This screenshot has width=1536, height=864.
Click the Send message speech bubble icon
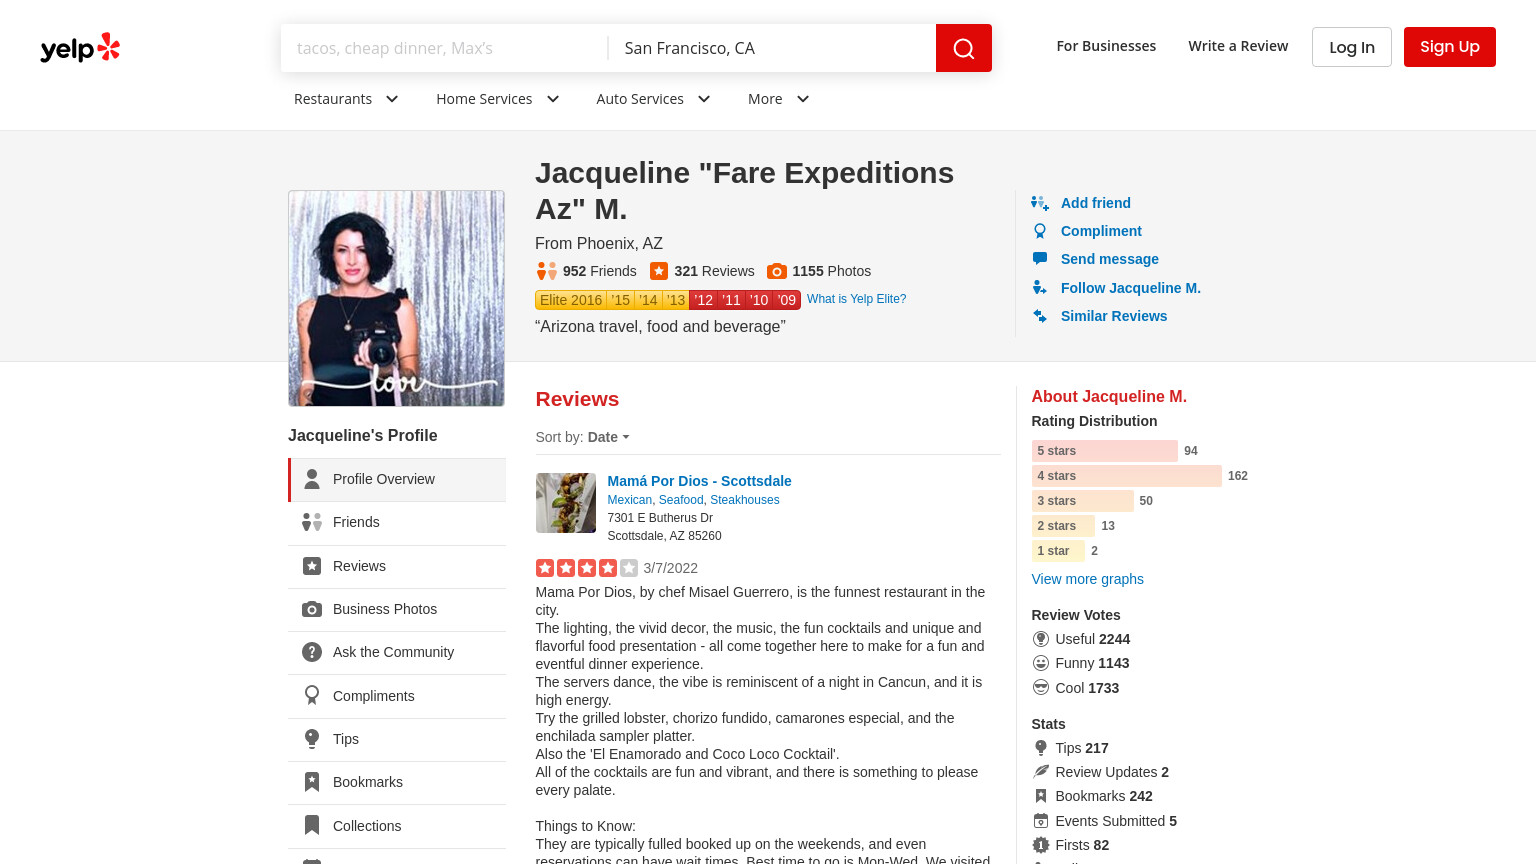(1040, 259)
